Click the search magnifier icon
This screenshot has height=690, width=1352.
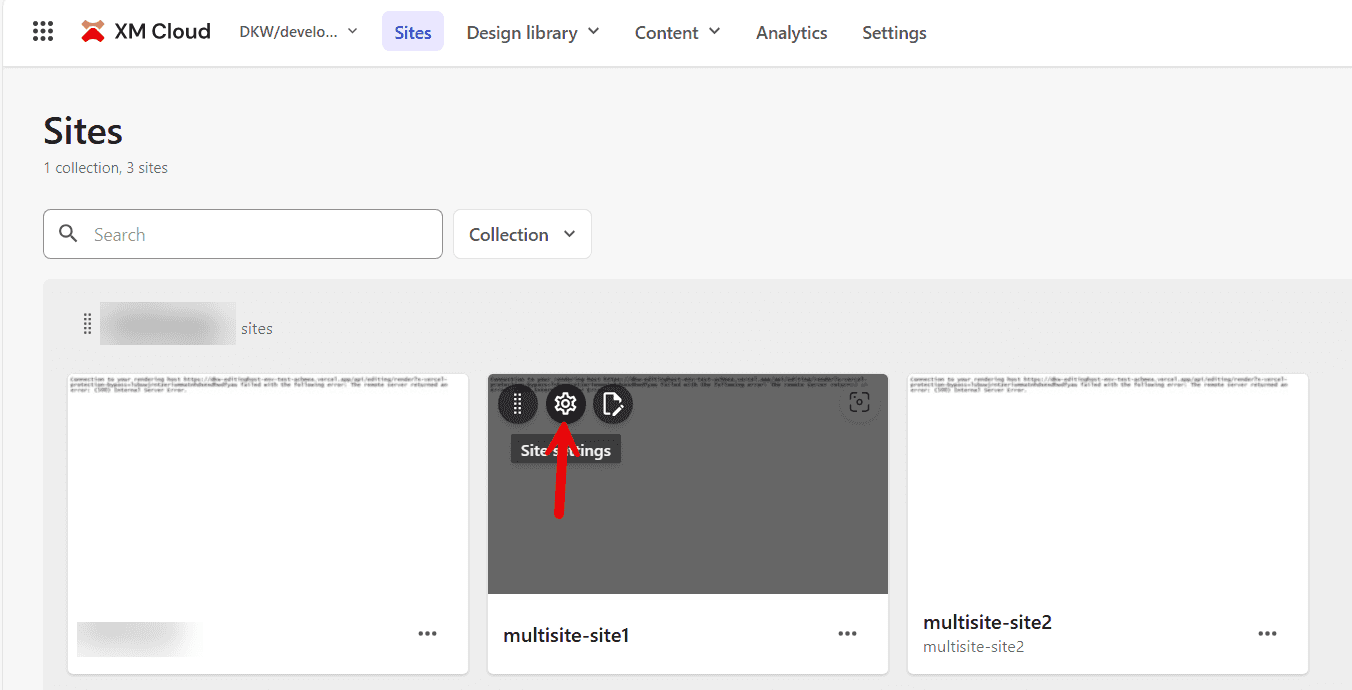pyautogui.click(x=69, y=234)
